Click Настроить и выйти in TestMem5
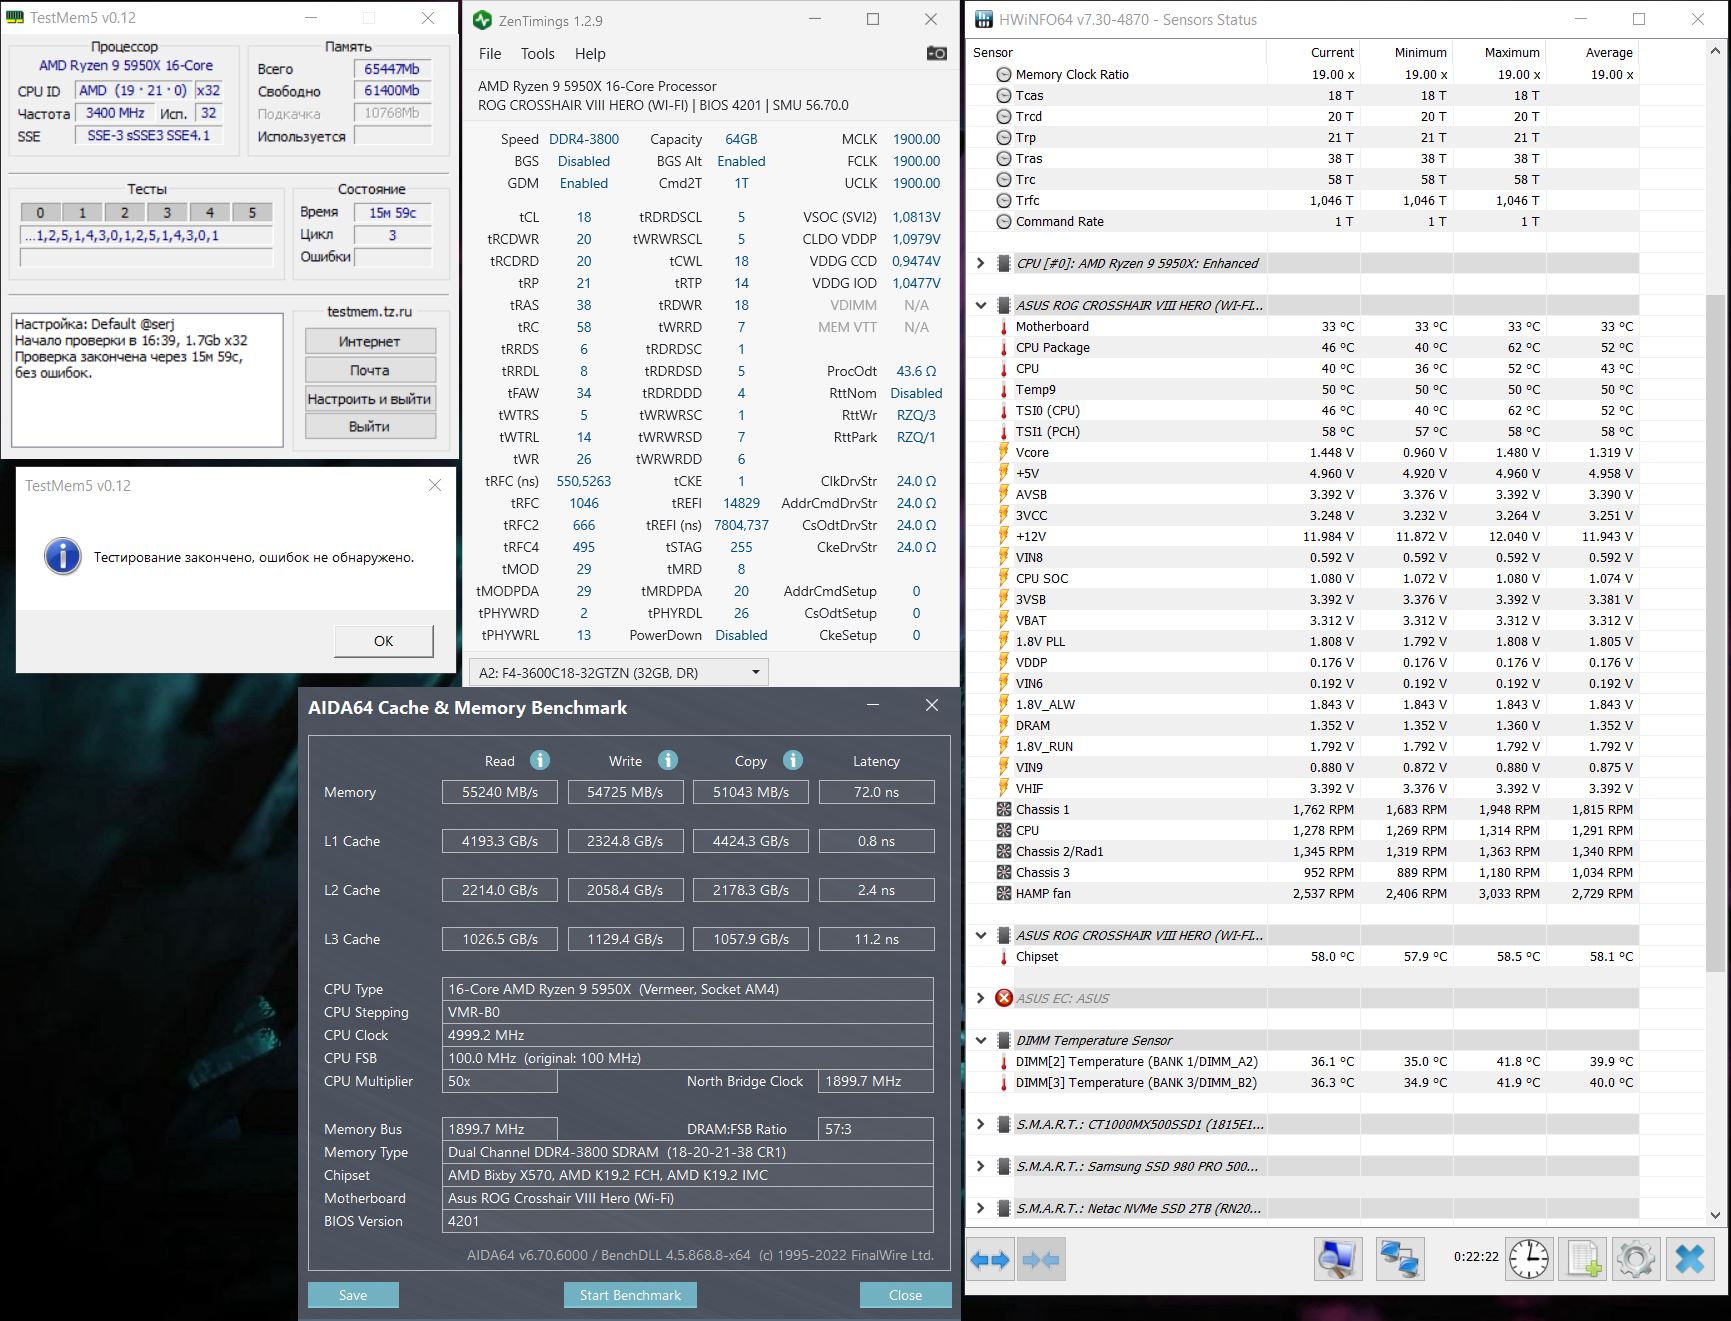This screenshot has height=1321, width=1731. point(370,399)
